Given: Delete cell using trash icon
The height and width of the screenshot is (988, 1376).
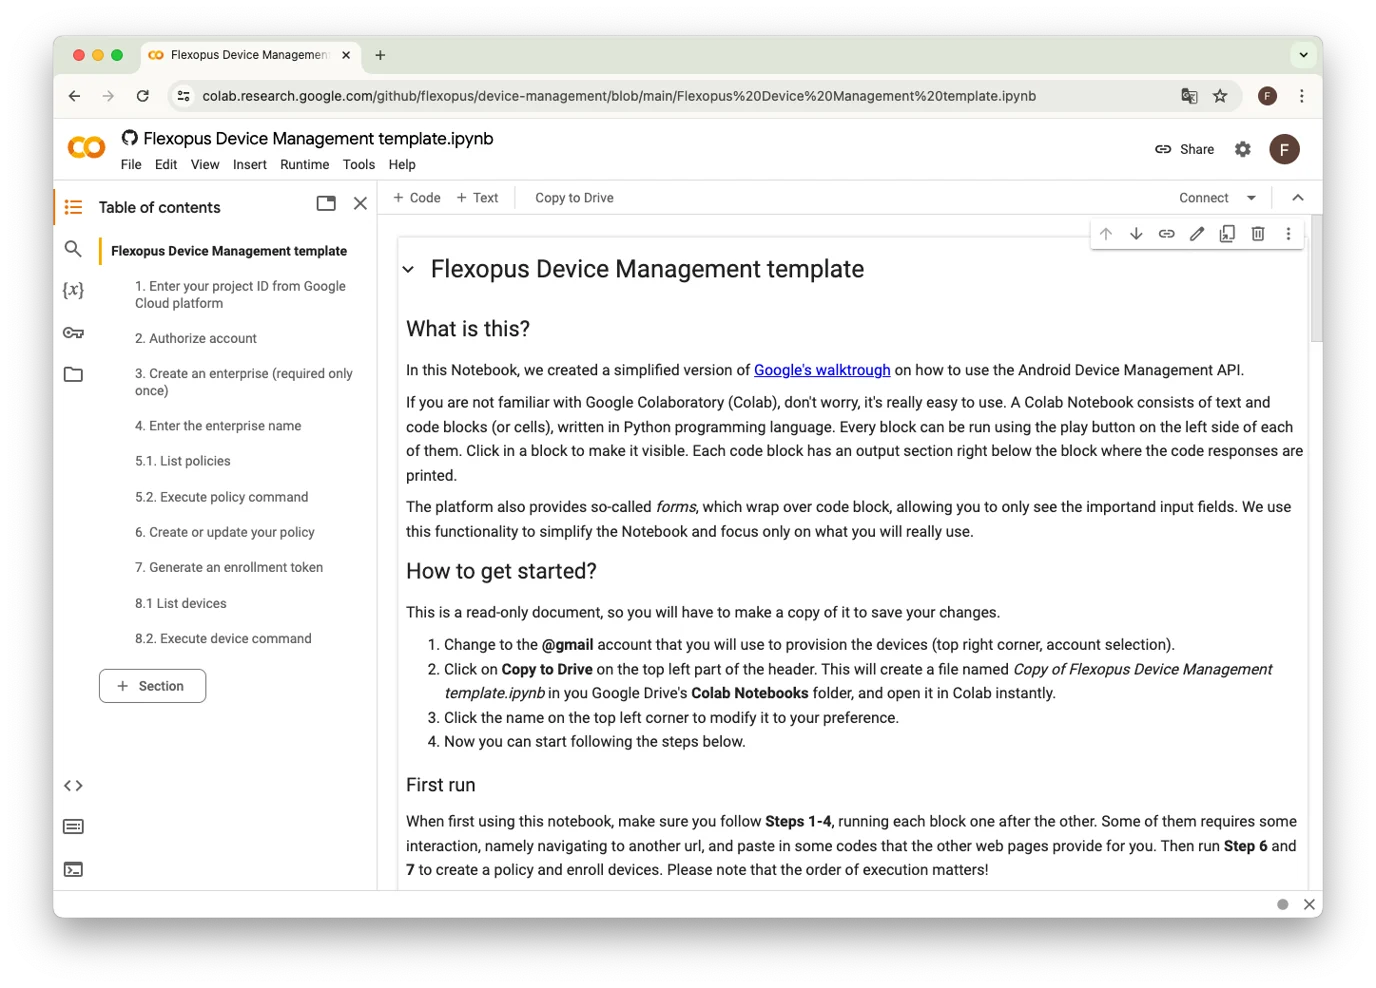Looking at the screenshot, I should (1257, 234).
